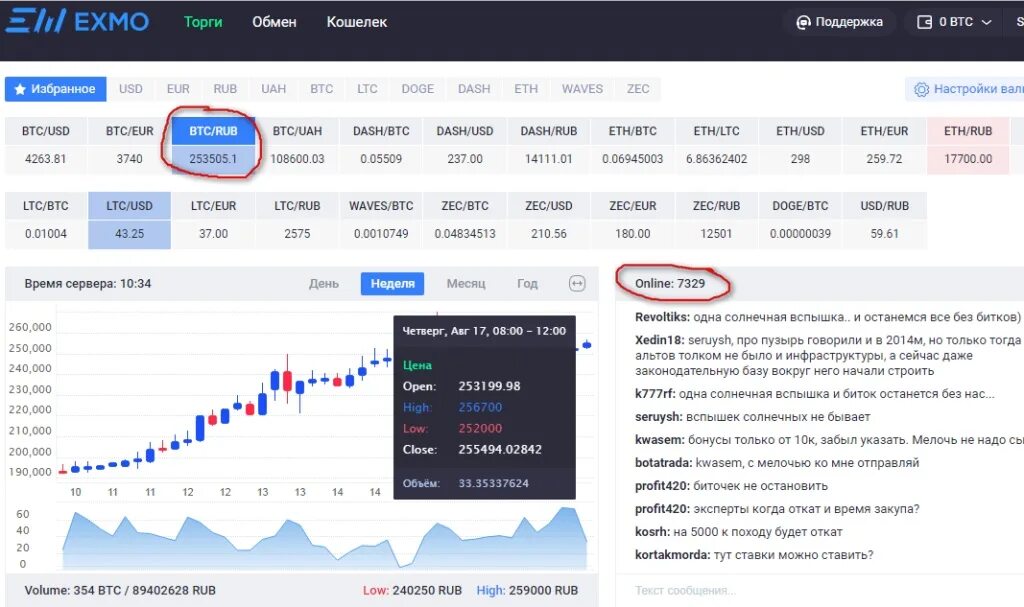Click the Online: 7329 counter

[x=670, y=284]
